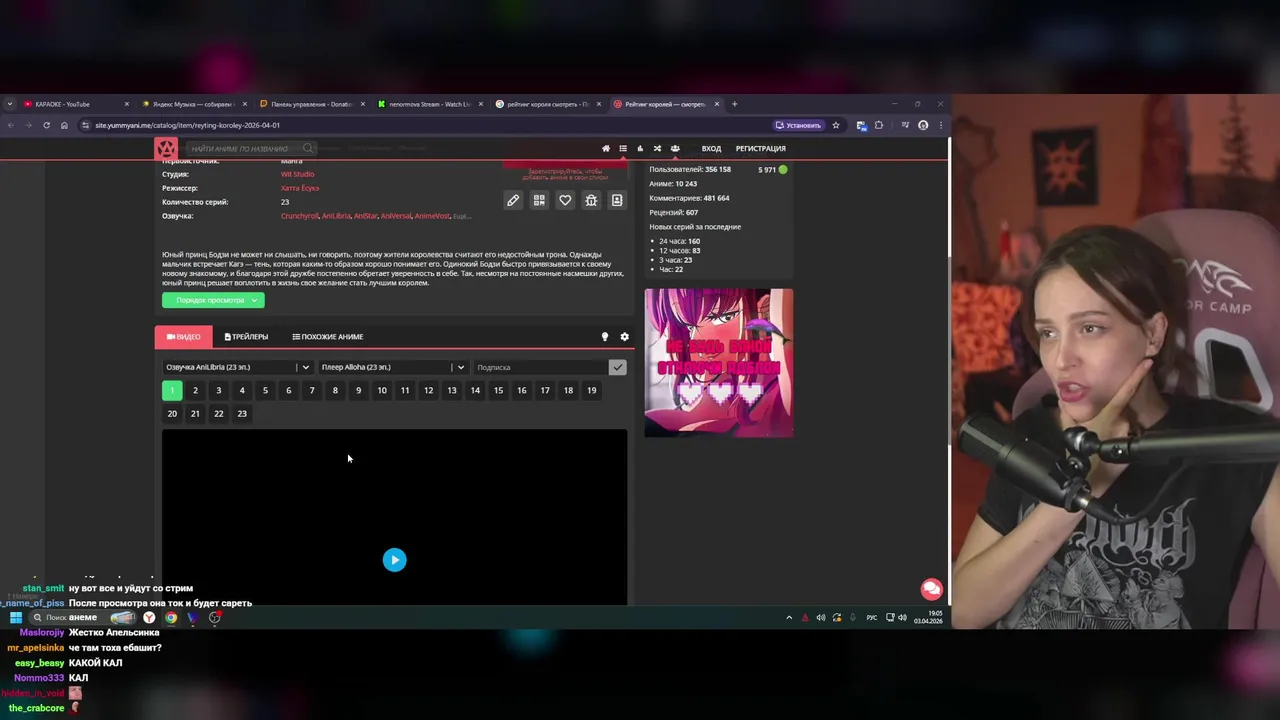Open director Хатта Ёсукэ link
The height and width of the screenshot is (720, 1280).
pos(300,188)
